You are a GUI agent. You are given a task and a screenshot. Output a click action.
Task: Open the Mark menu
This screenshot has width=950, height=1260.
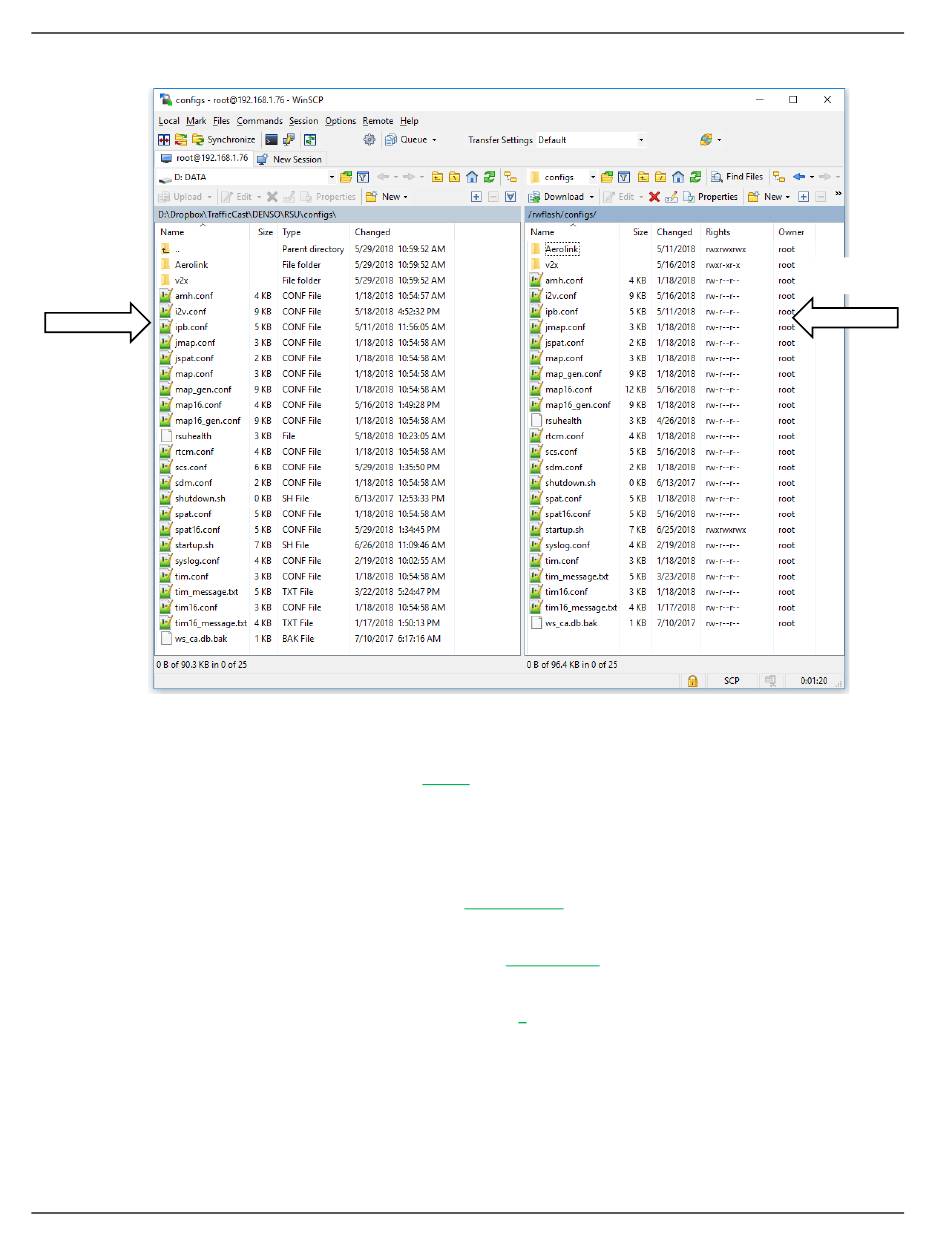coord(196,121)
